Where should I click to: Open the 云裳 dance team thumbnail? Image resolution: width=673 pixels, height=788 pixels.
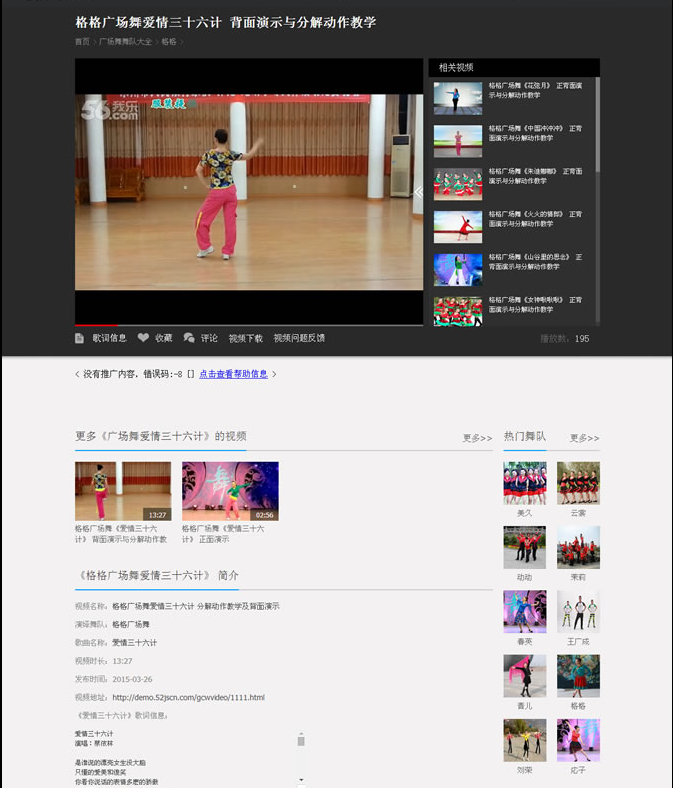pos(579,483)
